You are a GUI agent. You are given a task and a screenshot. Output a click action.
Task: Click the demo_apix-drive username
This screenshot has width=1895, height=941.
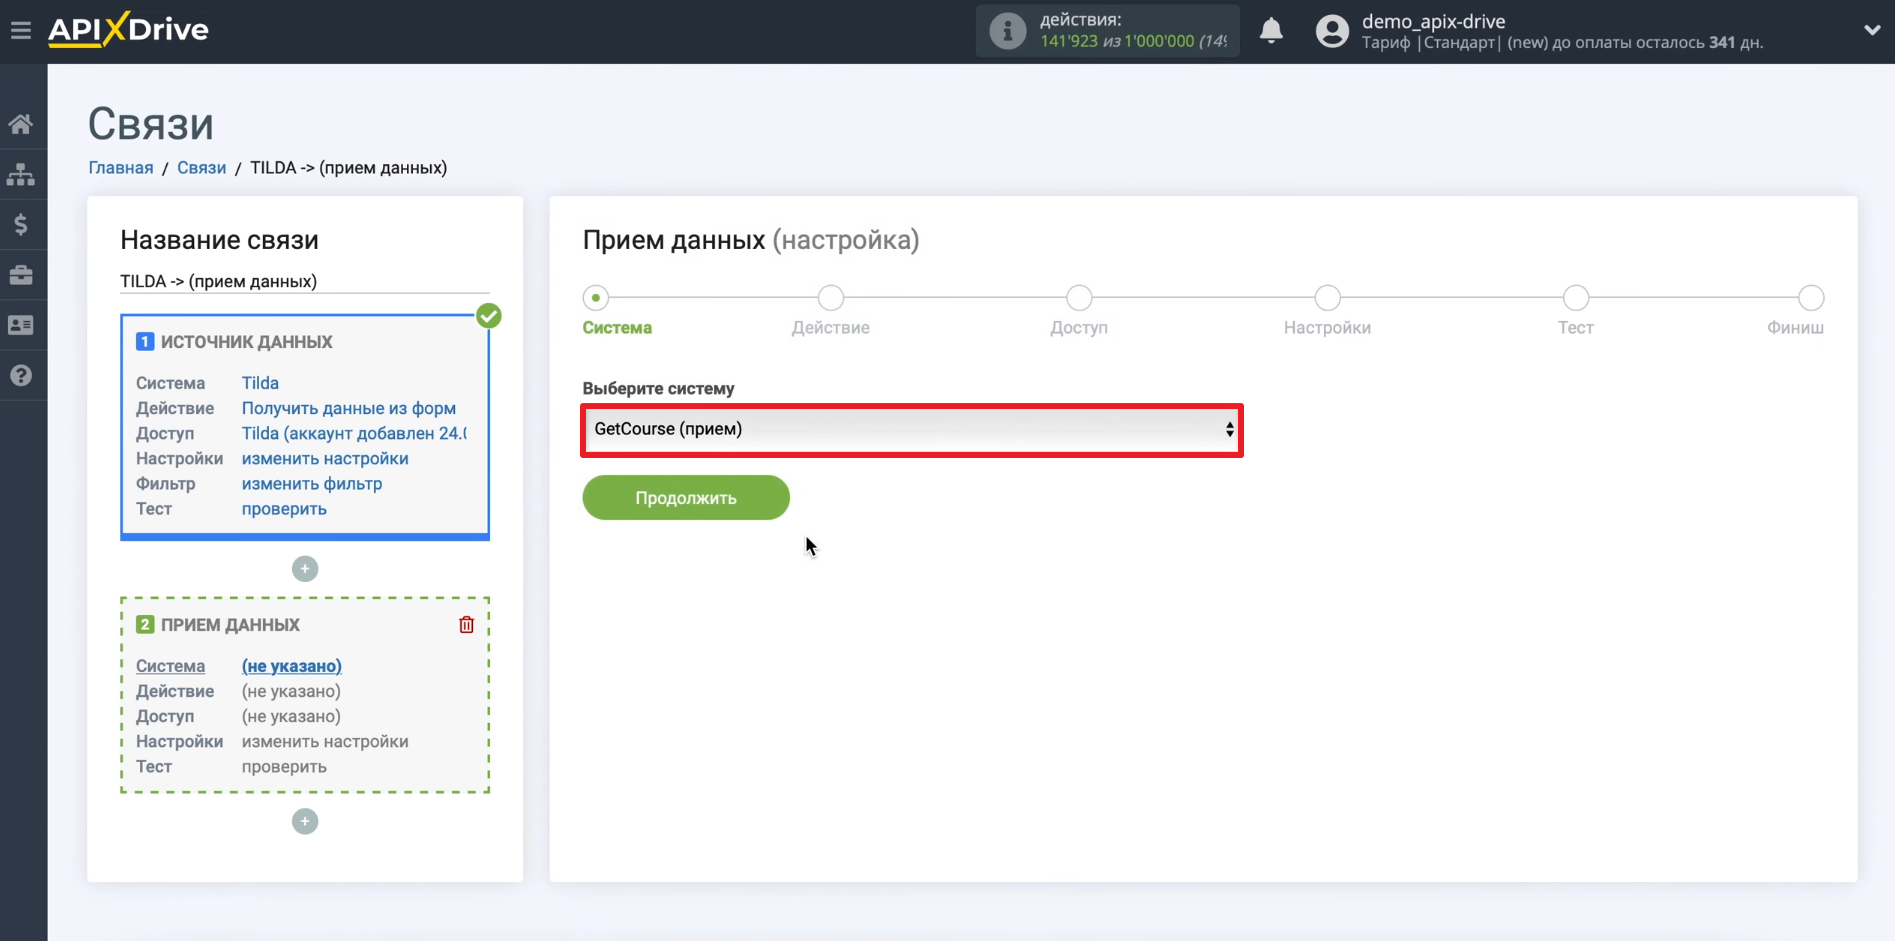[1434, 21]
